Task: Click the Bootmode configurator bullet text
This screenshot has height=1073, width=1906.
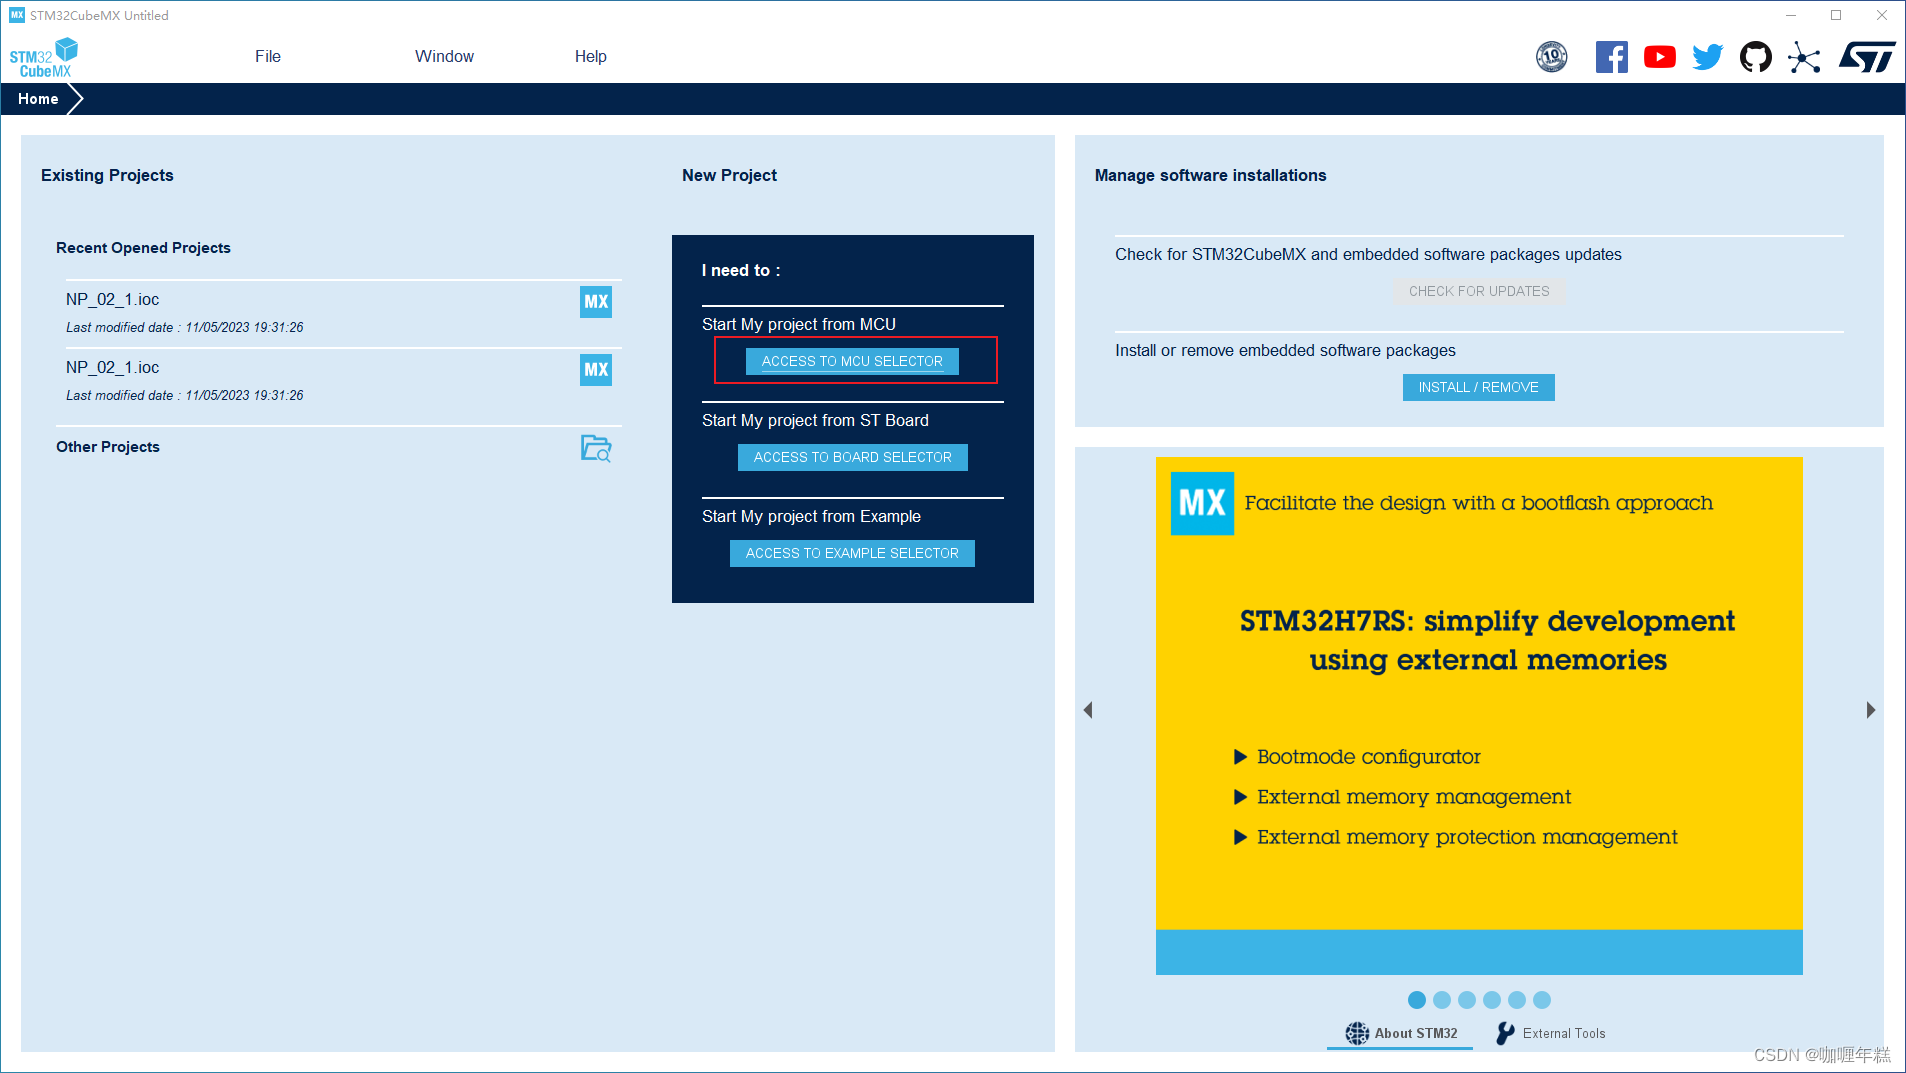Action: pyautogui.click(x=1368, y=757)
